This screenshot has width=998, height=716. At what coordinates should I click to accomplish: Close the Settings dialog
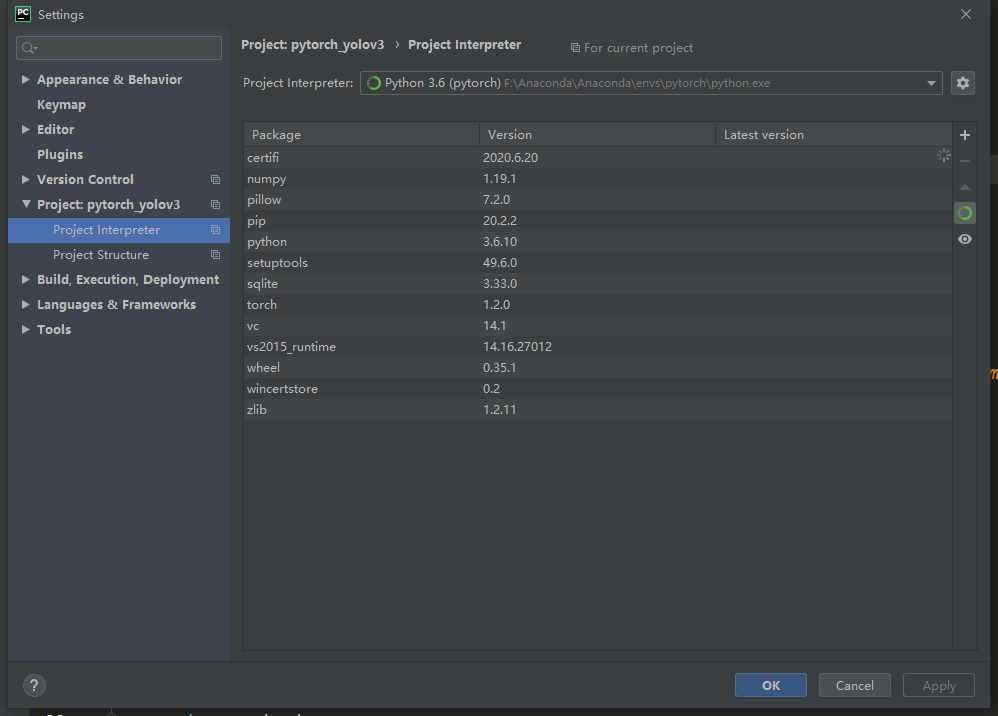[966, 14]
